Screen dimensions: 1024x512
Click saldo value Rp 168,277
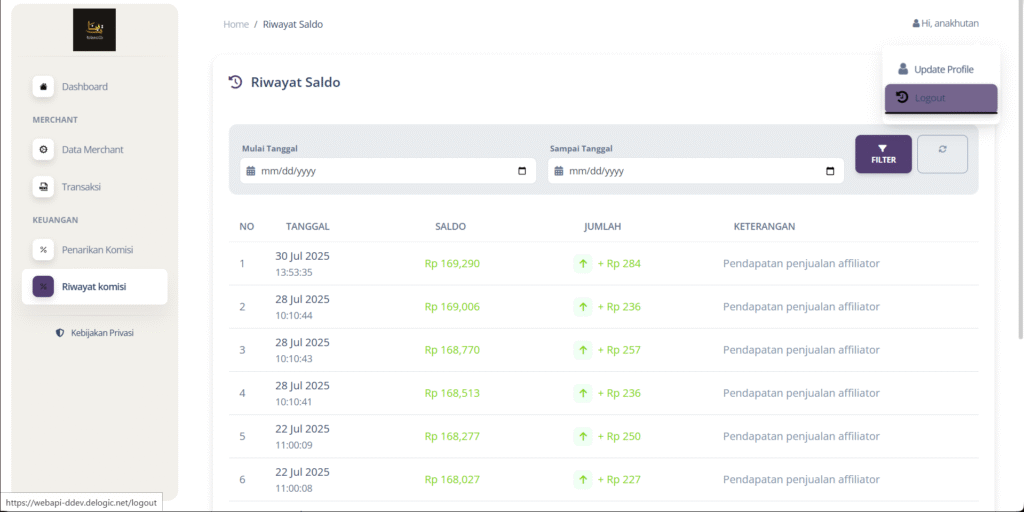(452, 436)
